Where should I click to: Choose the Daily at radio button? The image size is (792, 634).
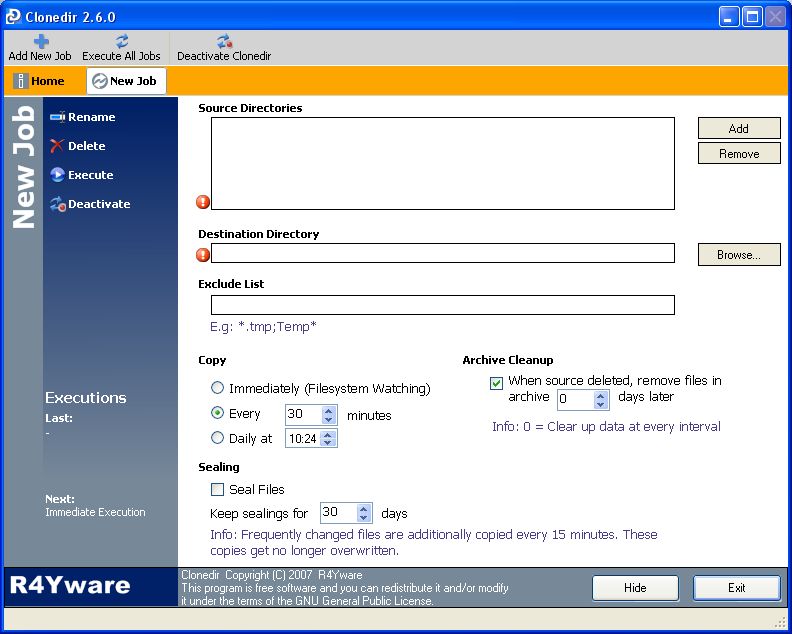click(x=218, y=438)
